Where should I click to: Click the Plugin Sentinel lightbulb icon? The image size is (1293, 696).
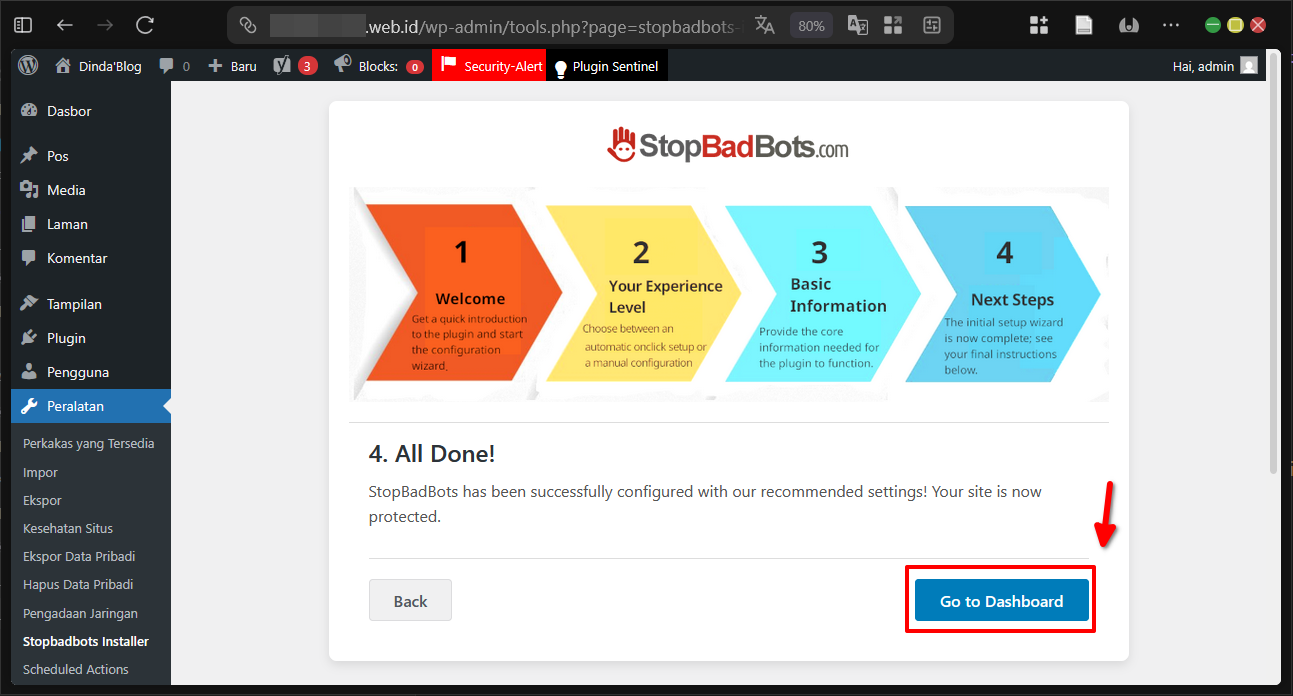[560, 65]
